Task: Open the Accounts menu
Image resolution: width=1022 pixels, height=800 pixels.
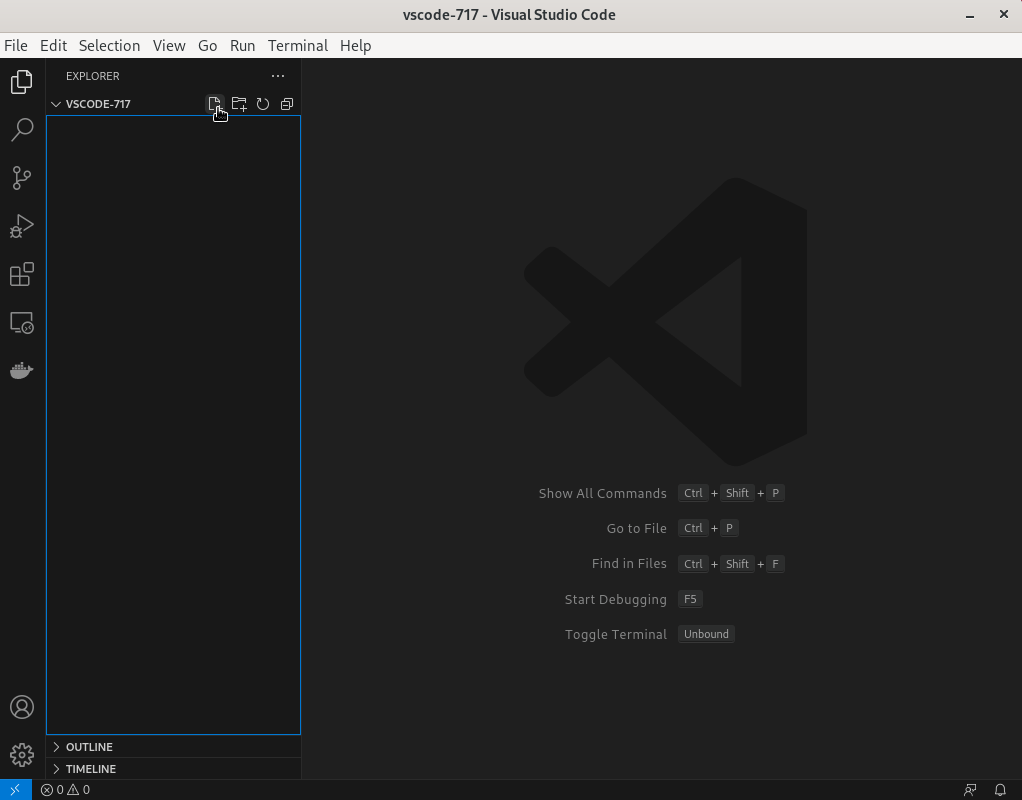Action: 22,707
